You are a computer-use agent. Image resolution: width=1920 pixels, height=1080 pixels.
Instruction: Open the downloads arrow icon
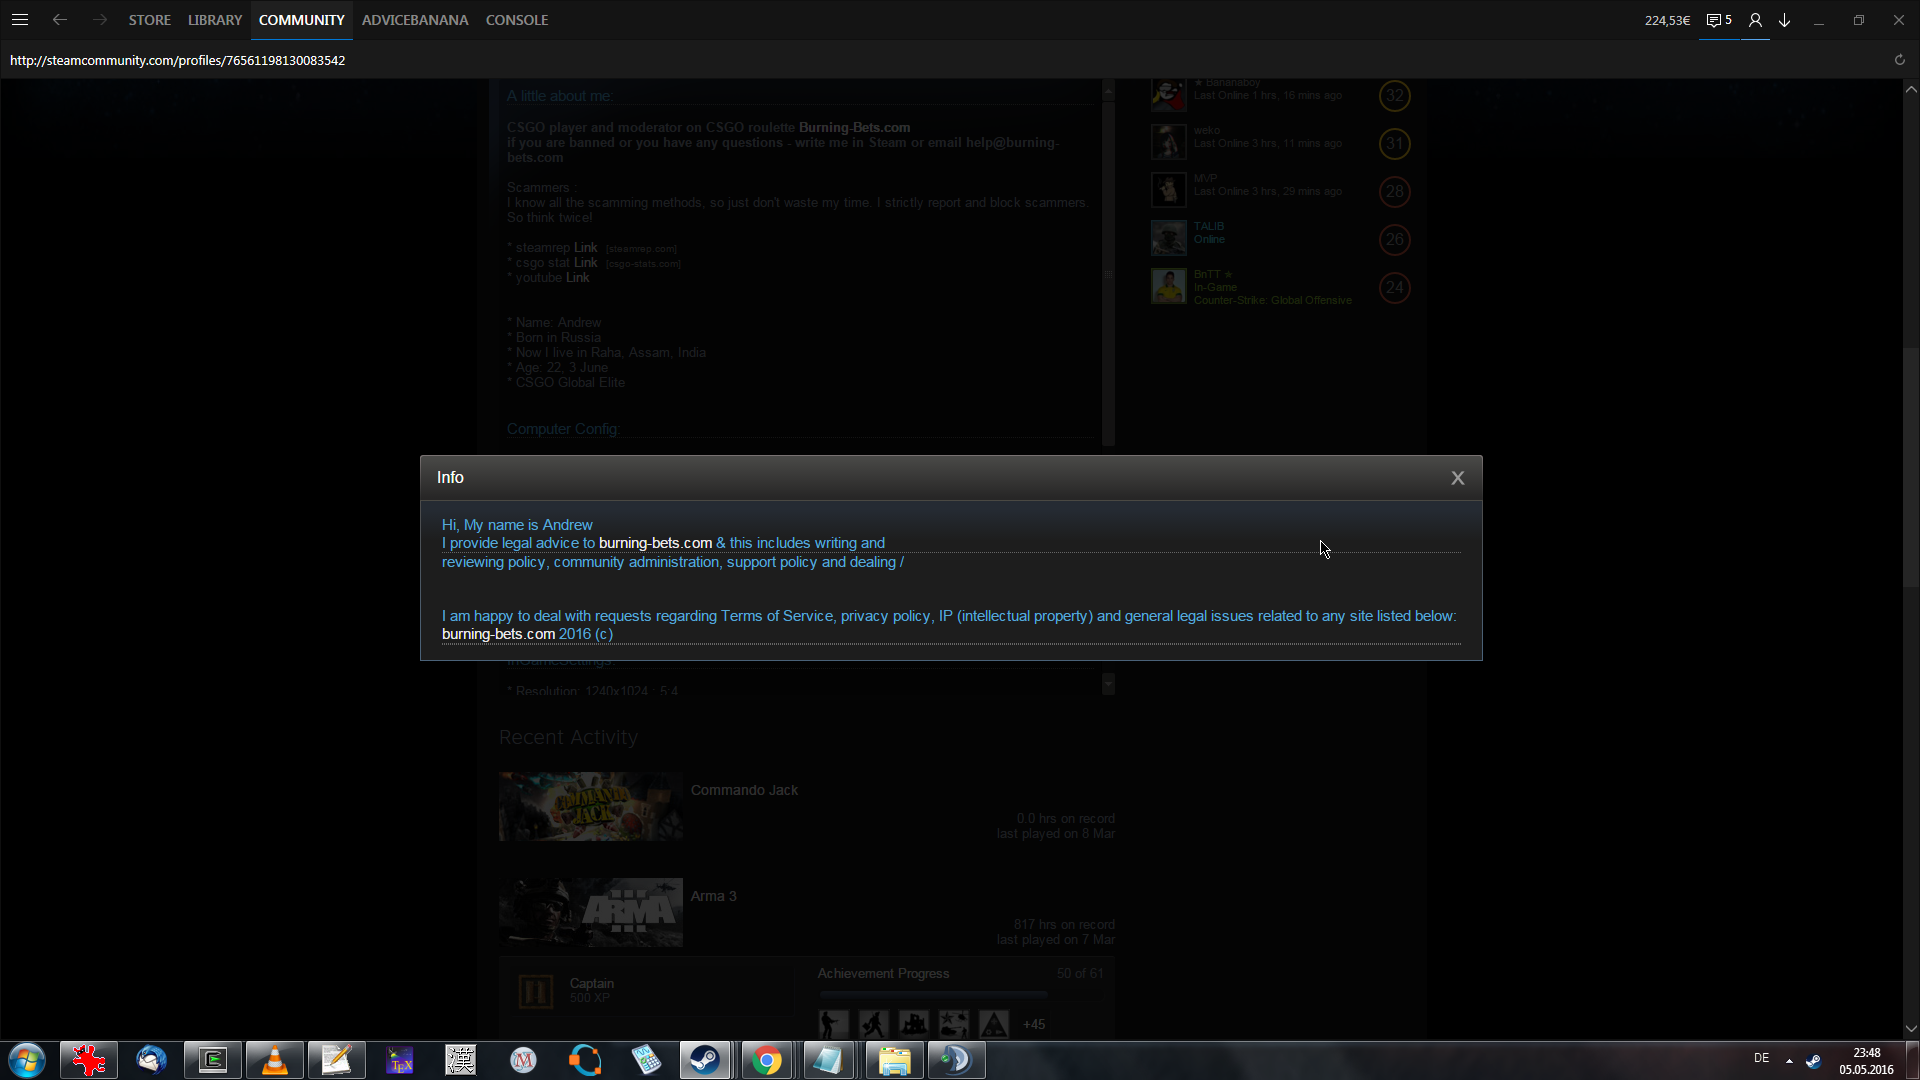tap(1785, 20)
